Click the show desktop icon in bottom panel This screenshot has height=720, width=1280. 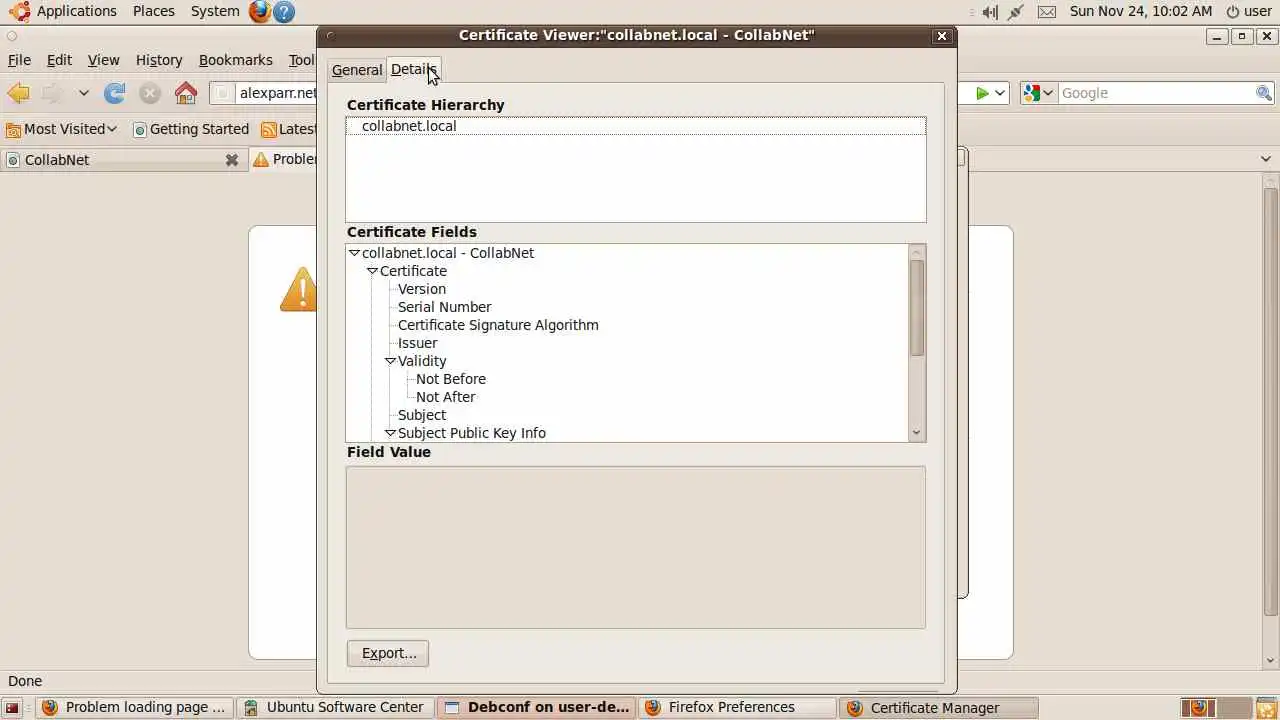(12, 708)
